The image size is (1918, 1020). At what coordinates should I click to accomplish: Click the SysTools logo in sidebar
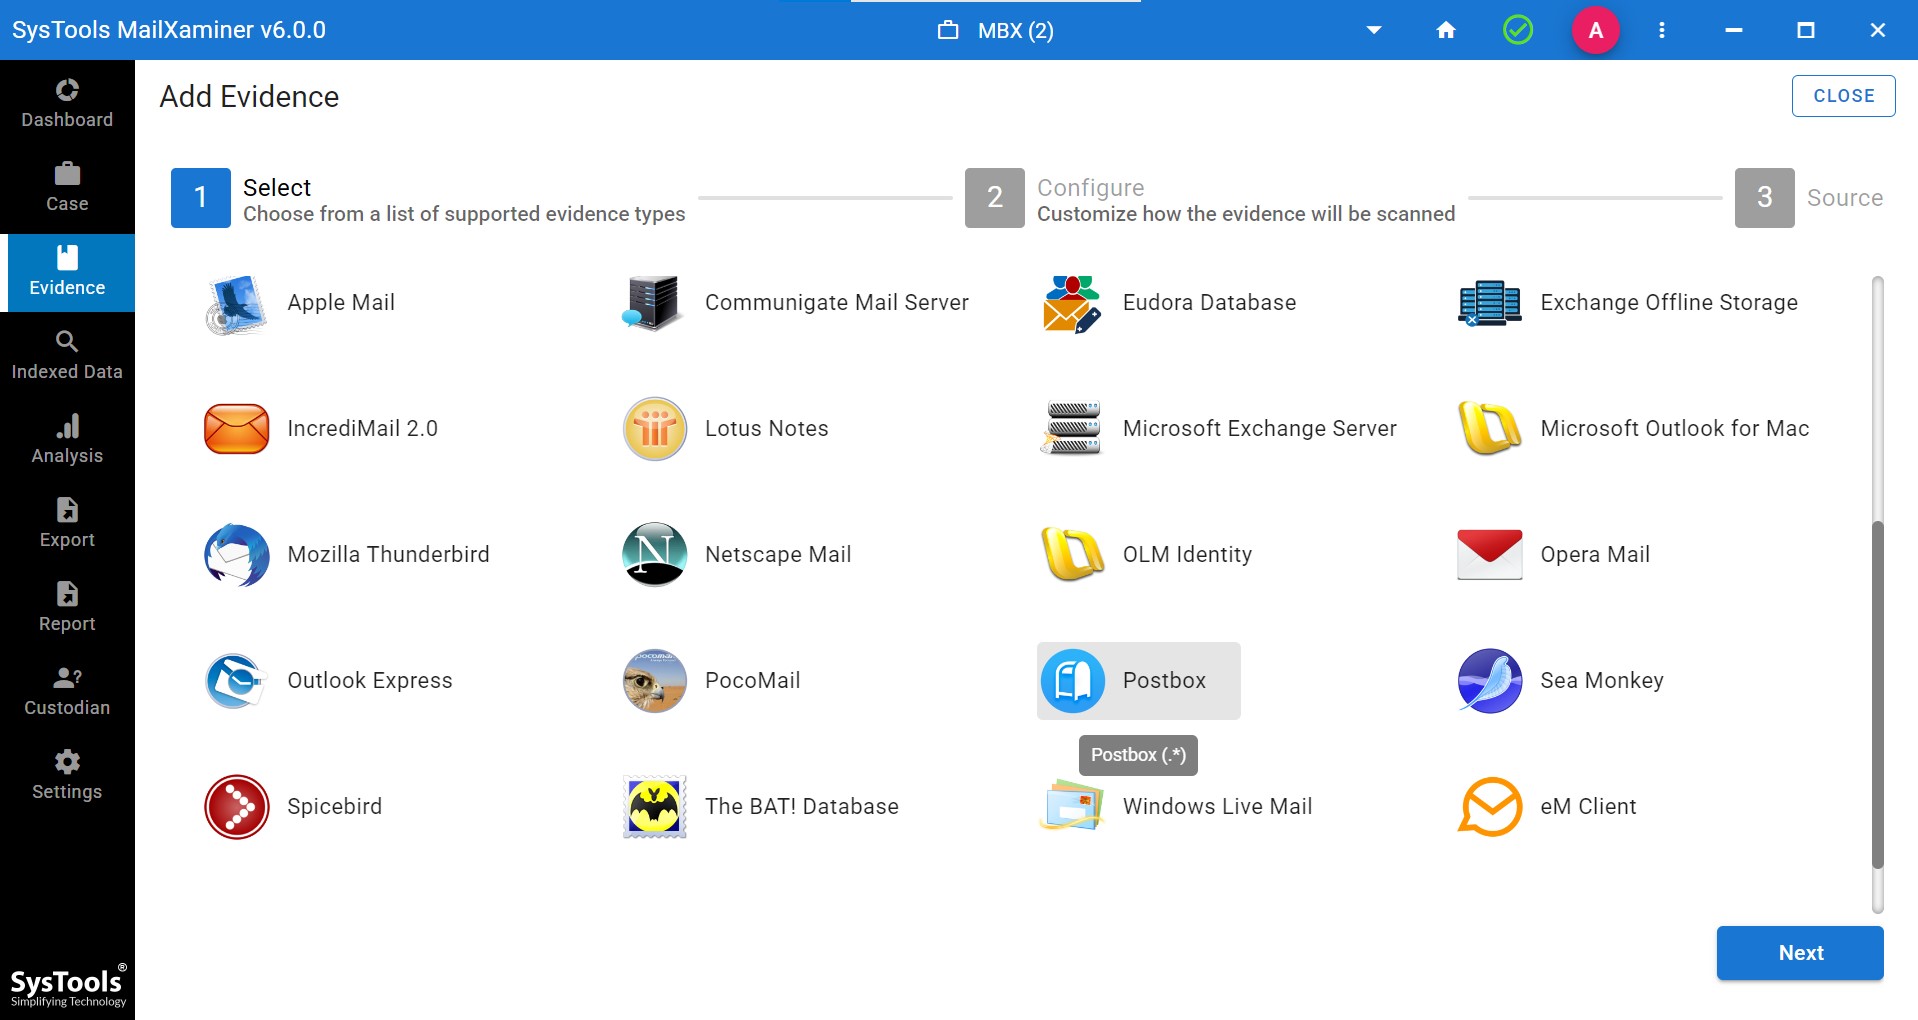point(68,985)
